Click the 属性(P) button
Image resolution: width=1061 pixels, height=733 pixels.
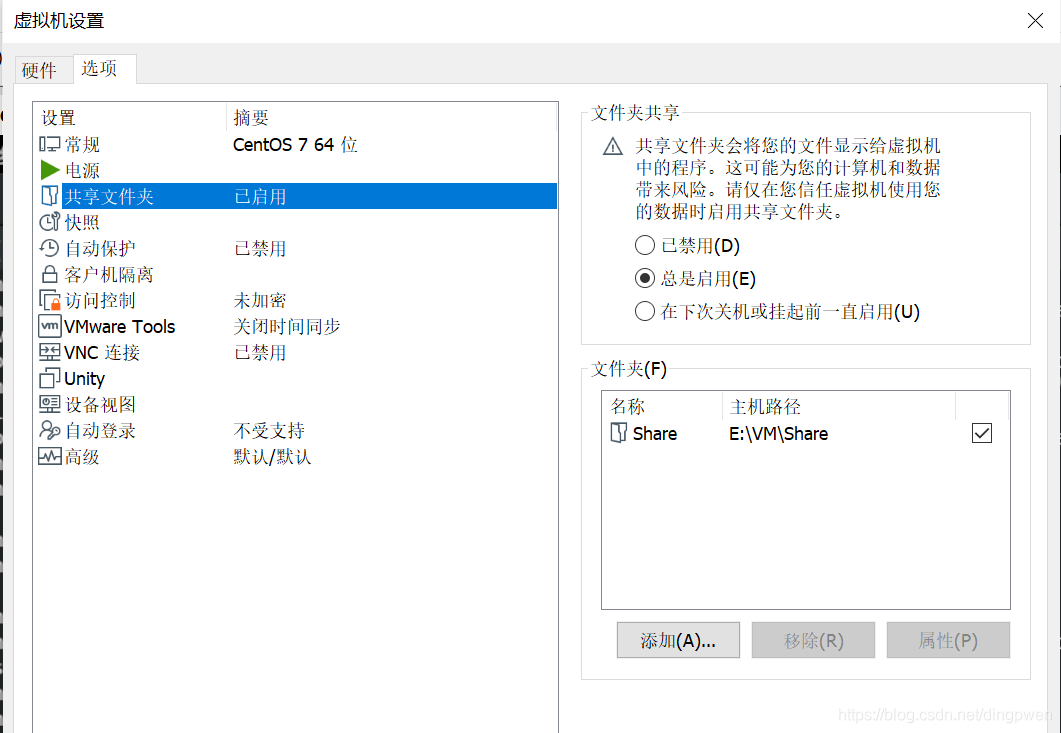pyautogui.click(x=948, y=640)
